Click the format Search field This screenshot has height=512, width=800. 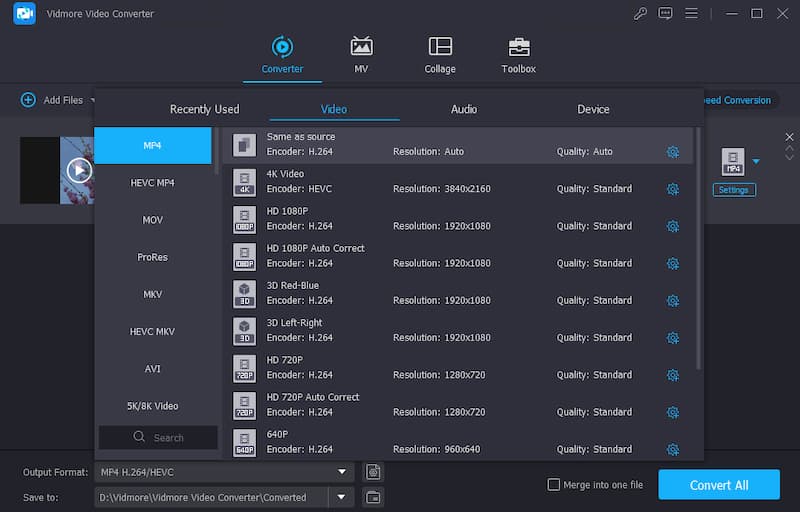pyautogui.click(x=158, y=438)
